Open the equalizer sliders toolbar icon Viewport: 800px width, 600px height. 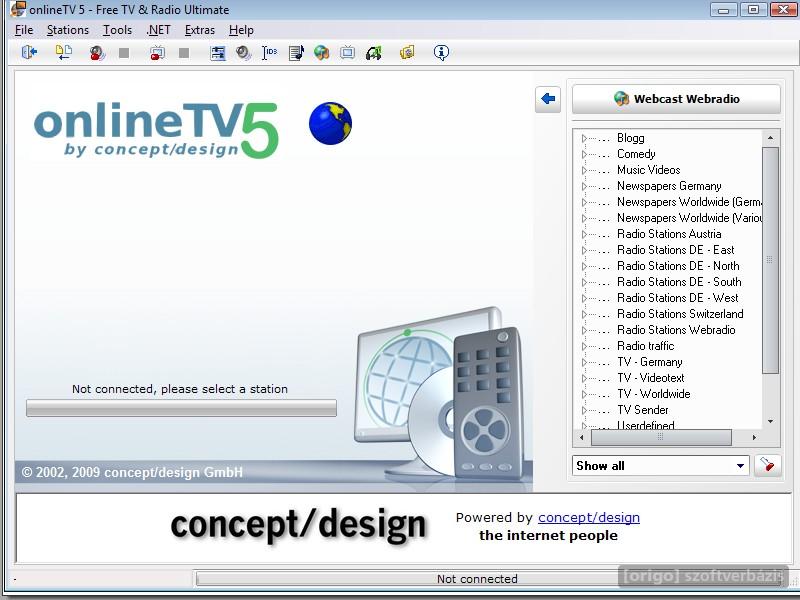(x=218, y=53)
